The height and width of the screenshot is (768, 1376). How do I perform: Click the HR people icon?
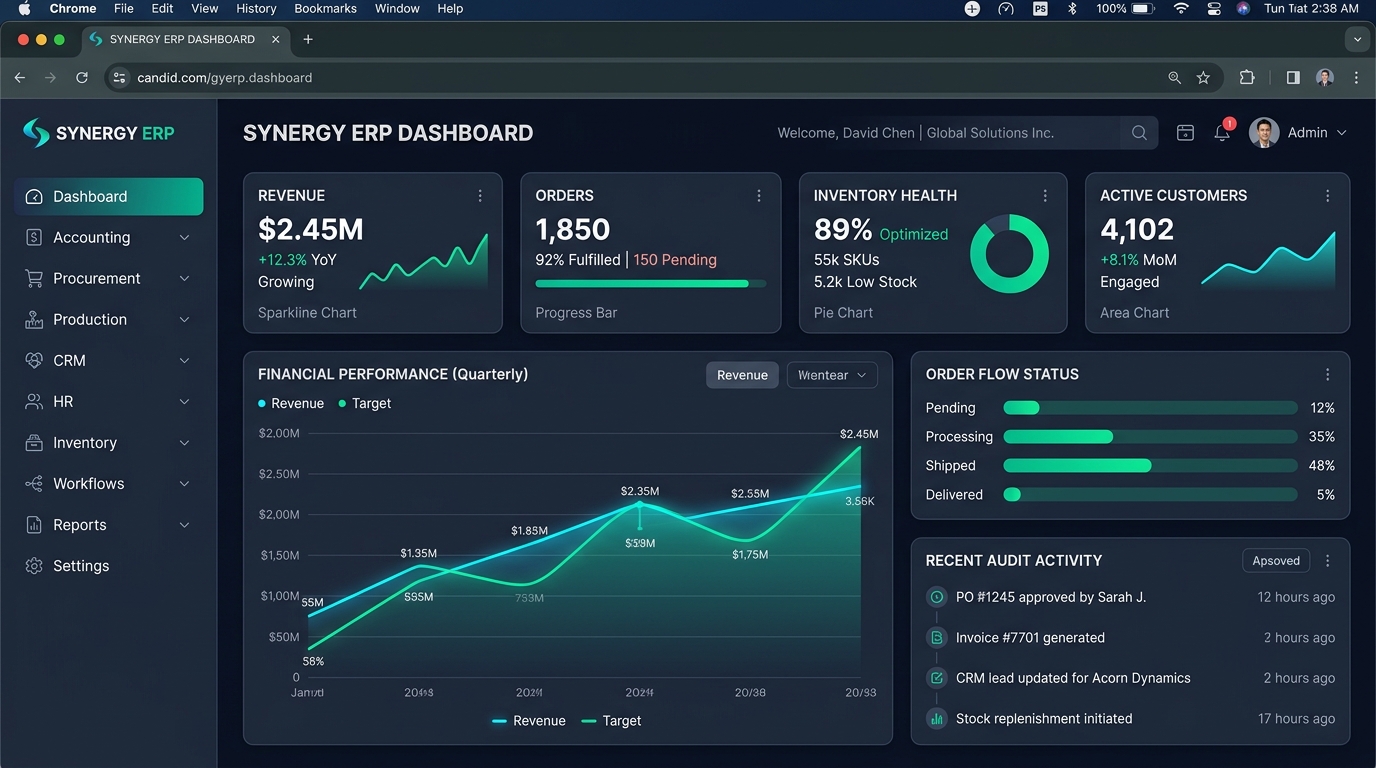point(34,401)
